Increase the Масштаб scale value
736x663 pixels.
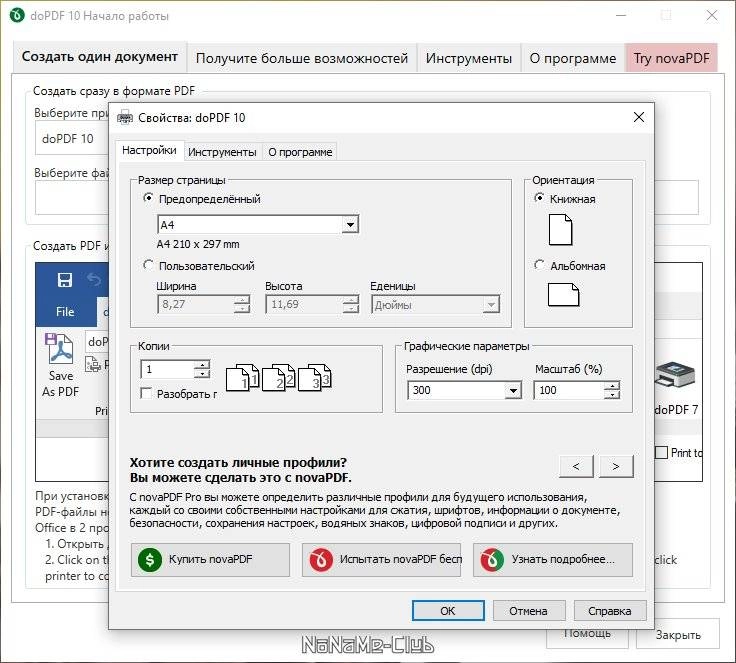[612, 386]
